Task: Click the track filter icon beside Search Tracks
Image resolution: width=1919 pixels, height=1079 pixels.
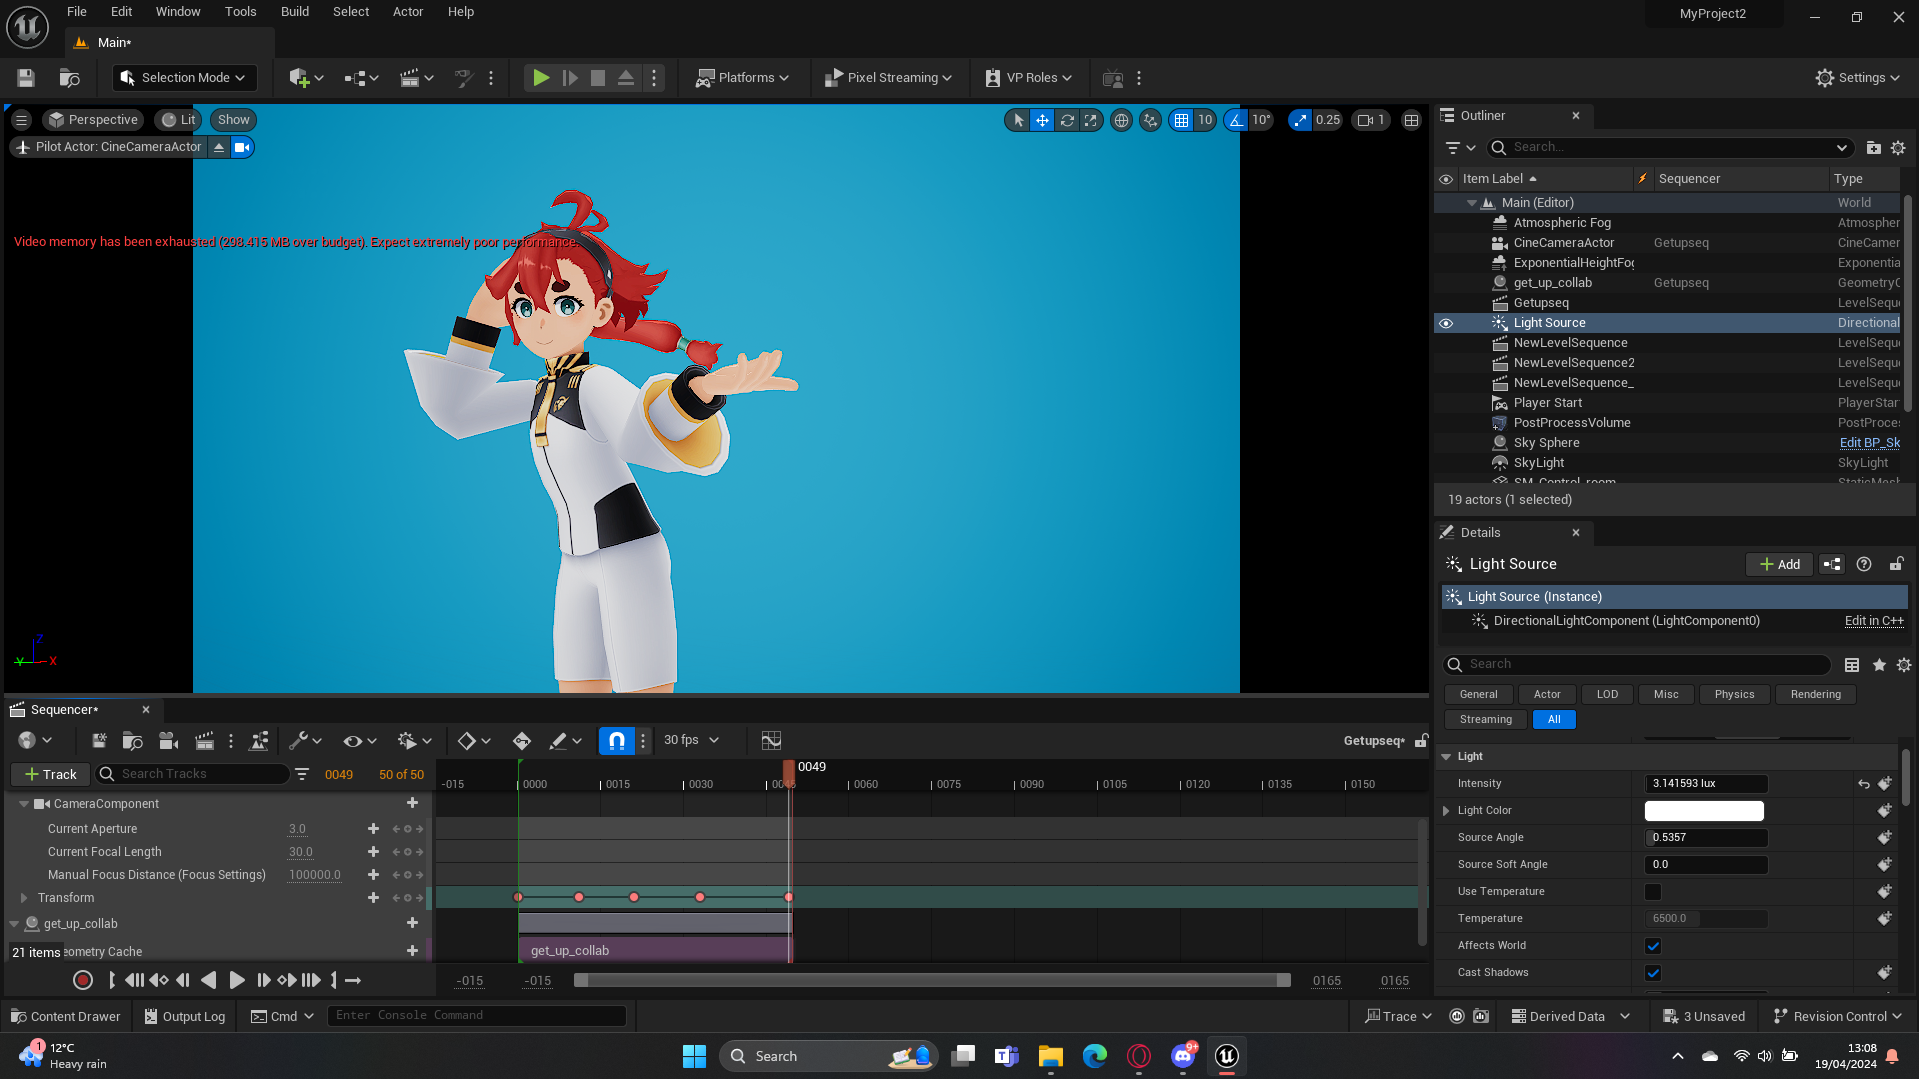Action: [x=302, y=774]
